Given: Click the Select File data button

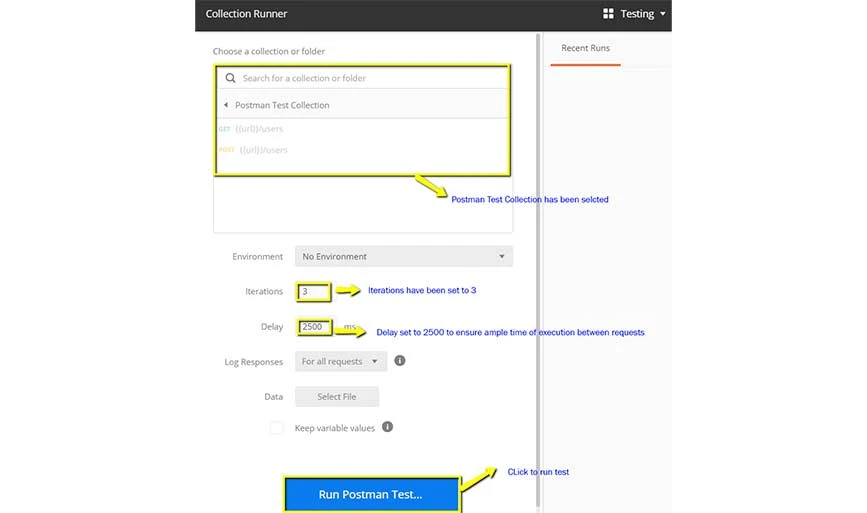Looking at the screenshot, I should (x=337, y=396).
